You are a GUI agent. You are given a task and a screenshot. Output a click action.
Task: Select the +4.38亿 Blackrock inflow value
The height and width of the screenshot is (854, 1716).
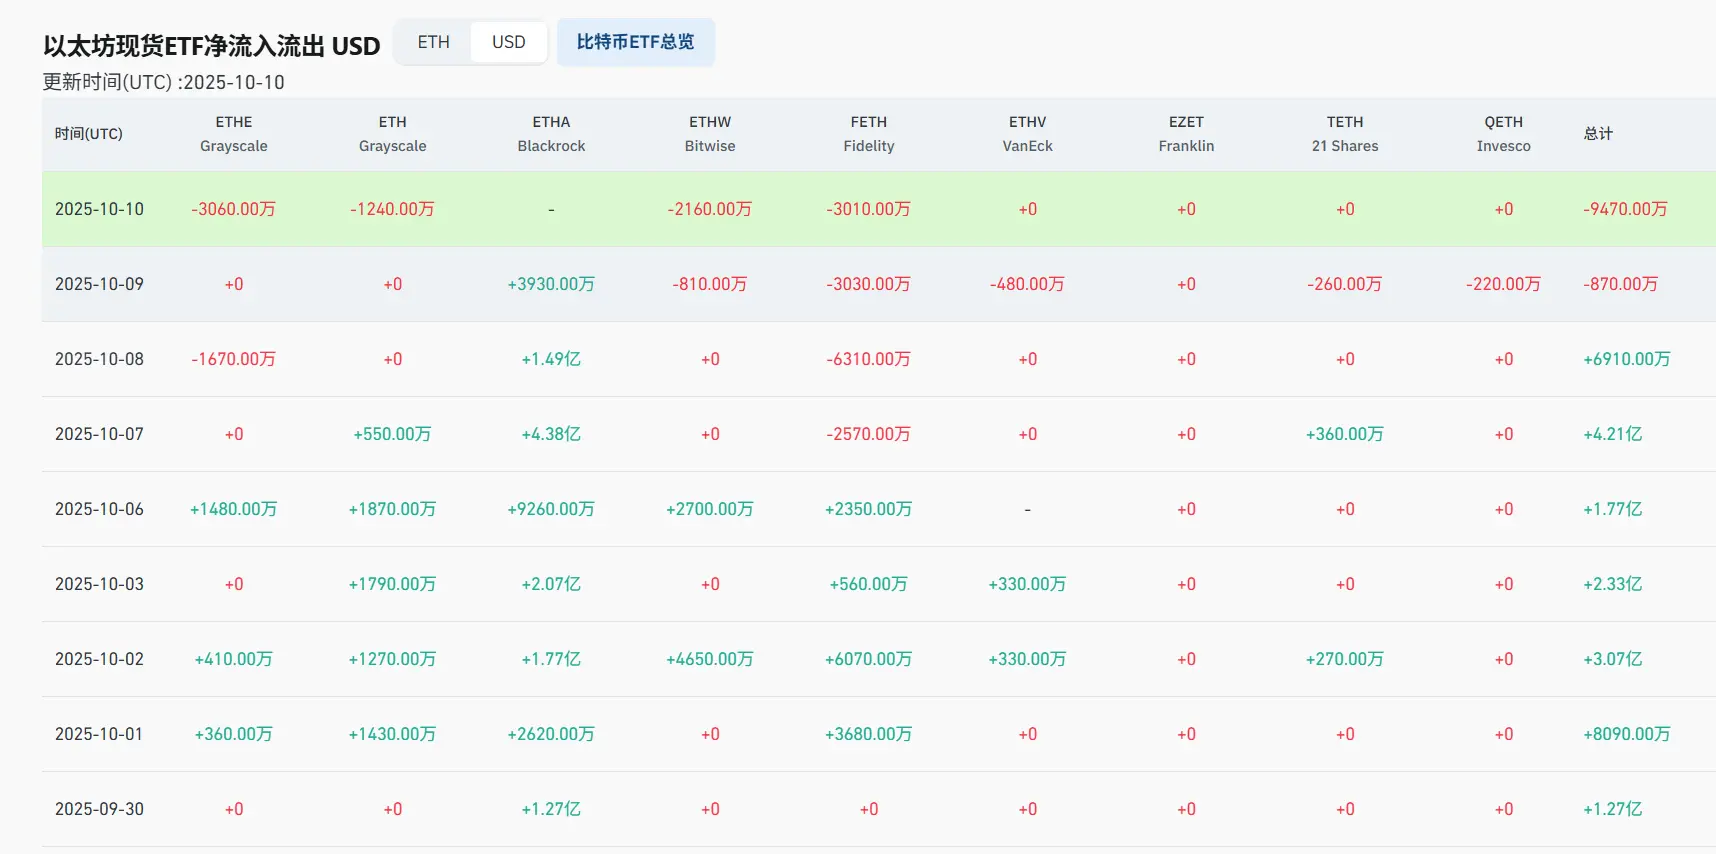click(x=551, y=434)
